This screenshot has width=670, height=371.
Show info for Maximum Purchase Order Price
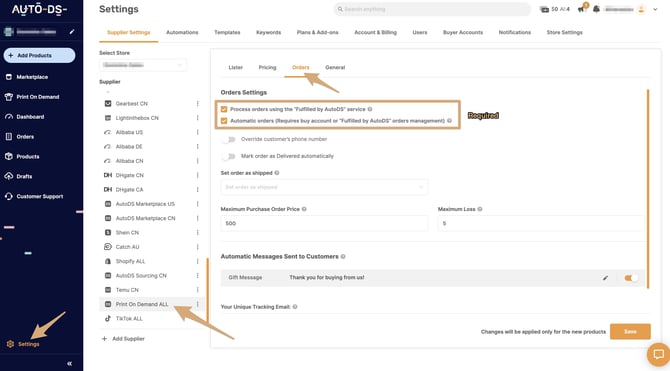pos(304,209)
